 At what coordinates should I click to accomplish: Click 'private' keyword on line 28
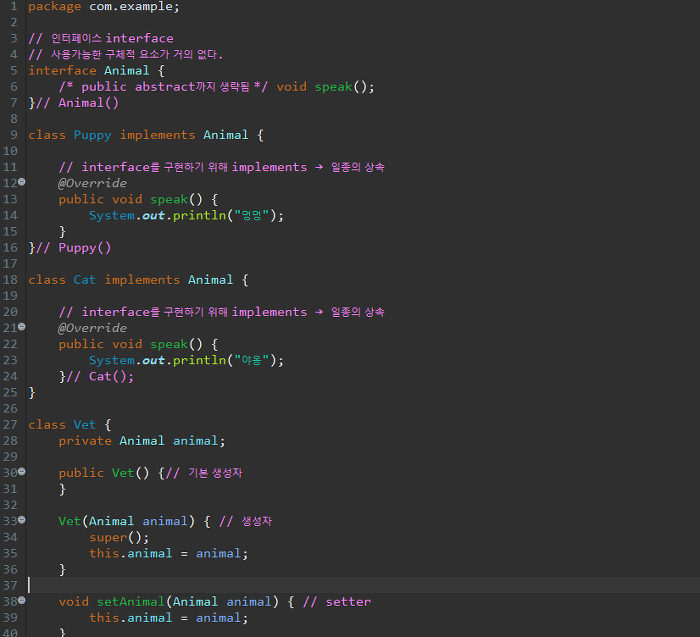coord(85,441)
